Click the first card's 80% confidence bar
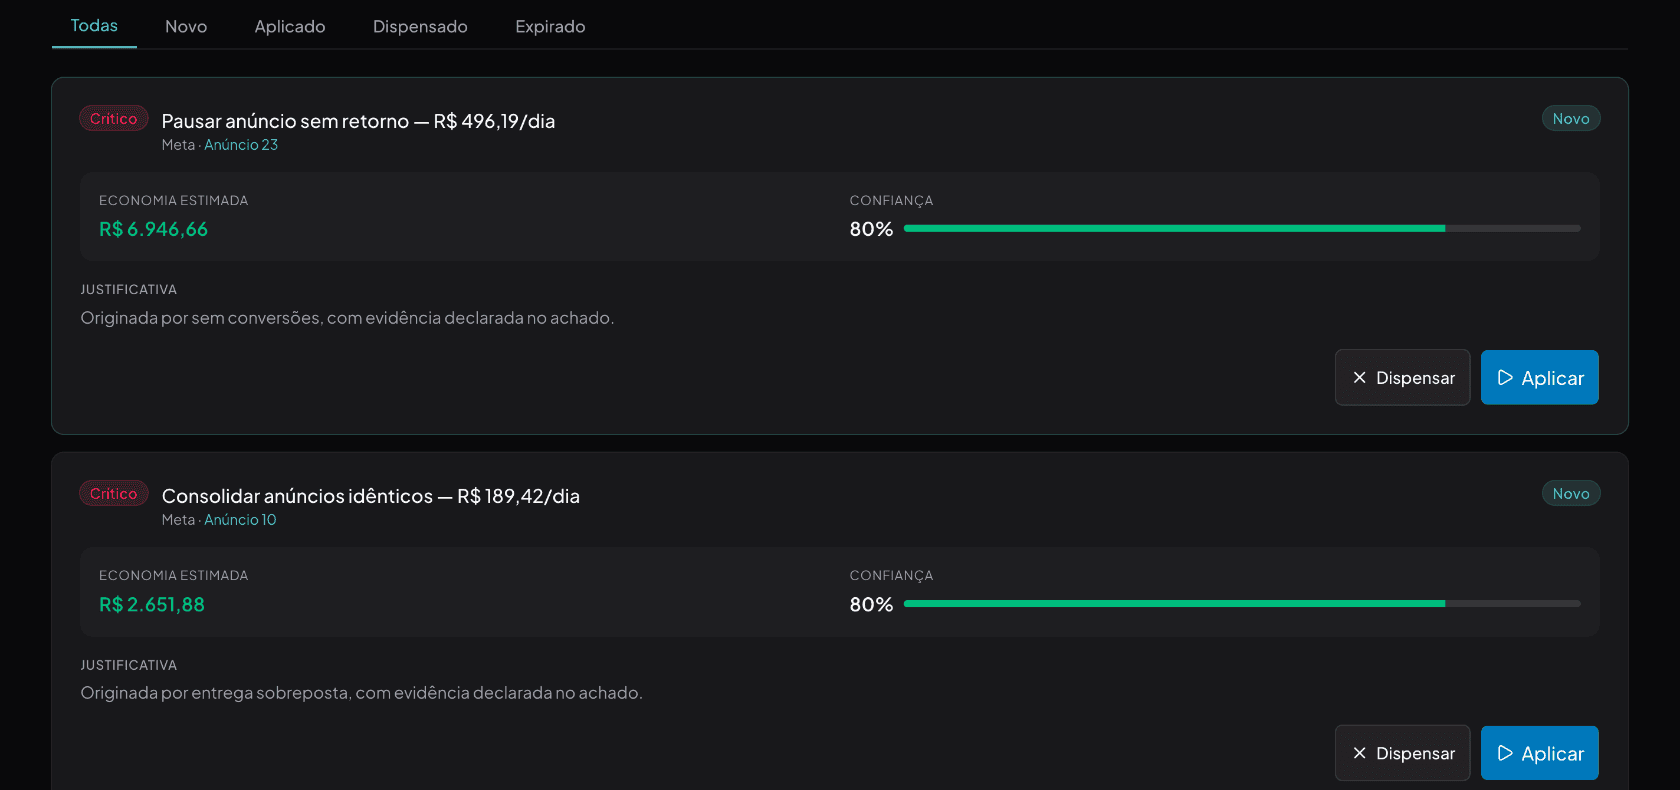Screen dimensions: 1680x790 coord(1242,229)
